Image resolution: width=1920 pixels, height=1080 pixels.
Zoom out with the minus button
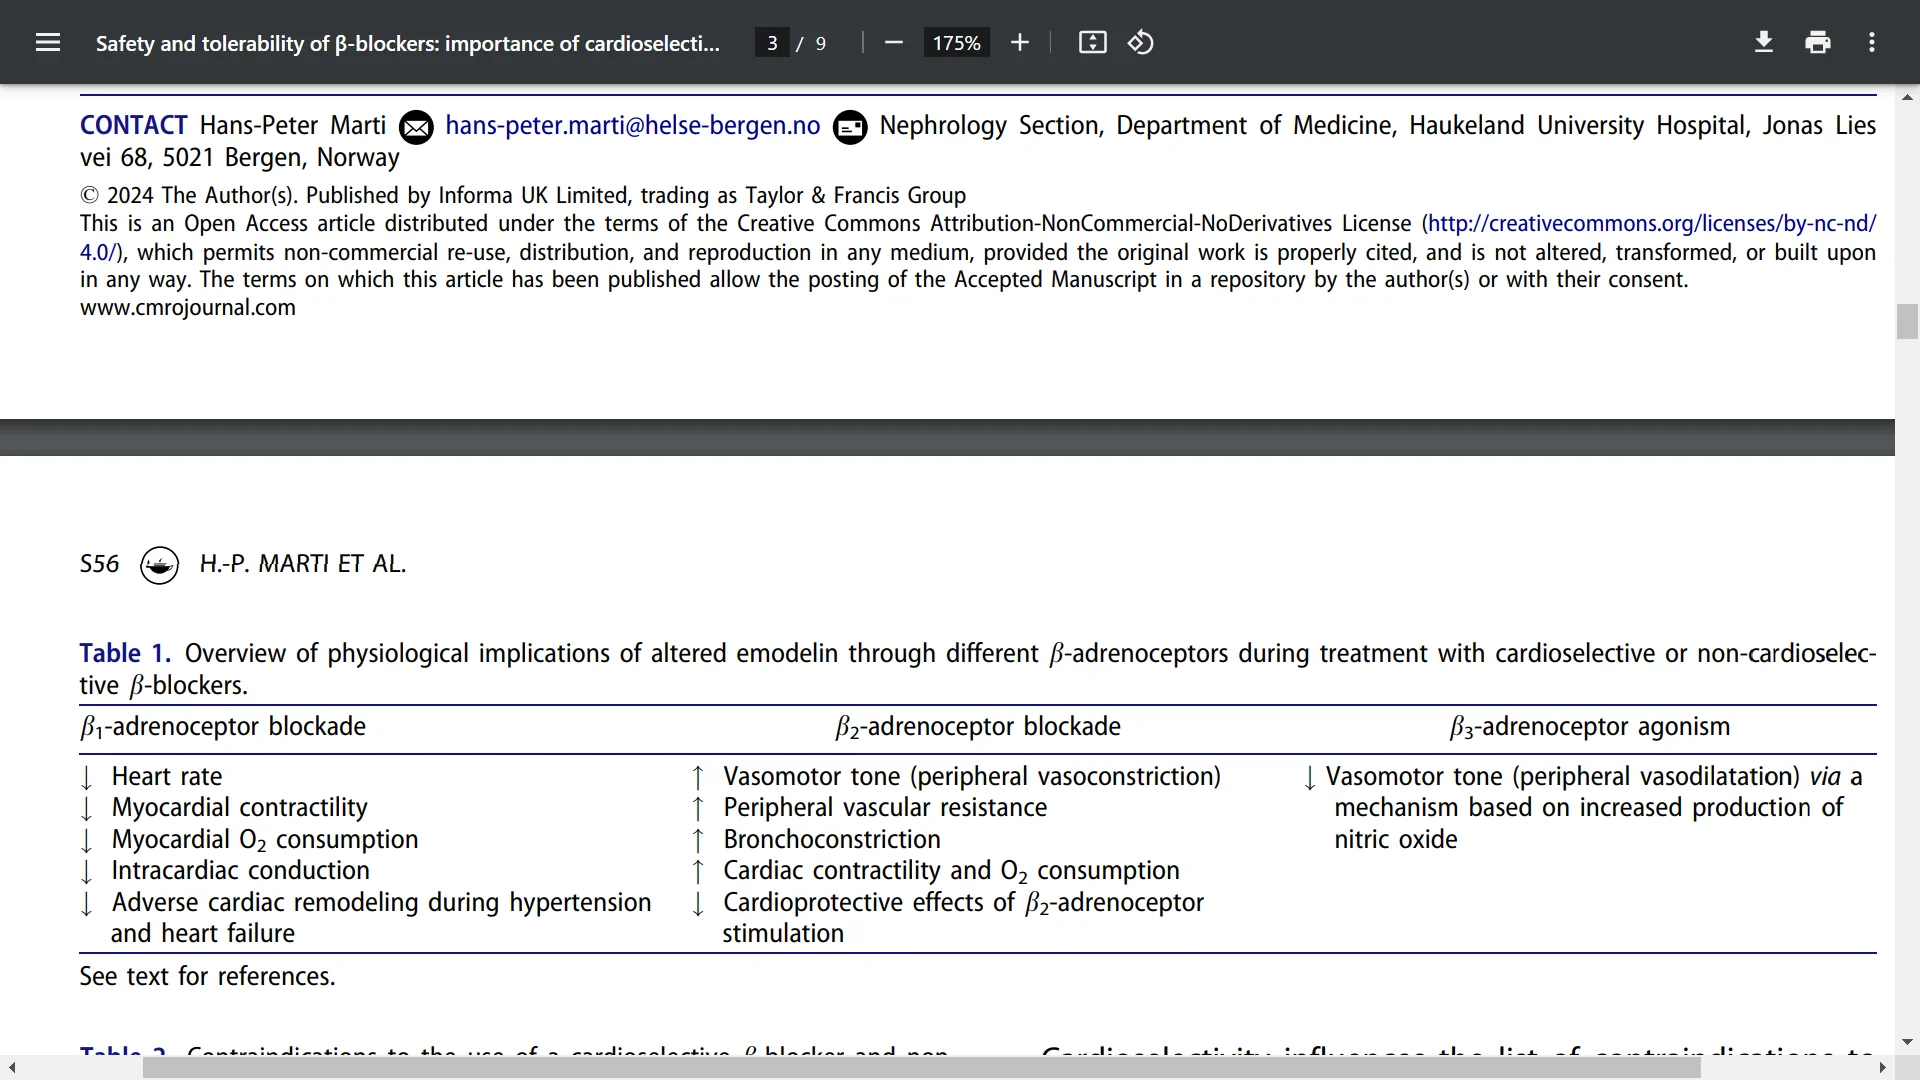click(894, 43)
